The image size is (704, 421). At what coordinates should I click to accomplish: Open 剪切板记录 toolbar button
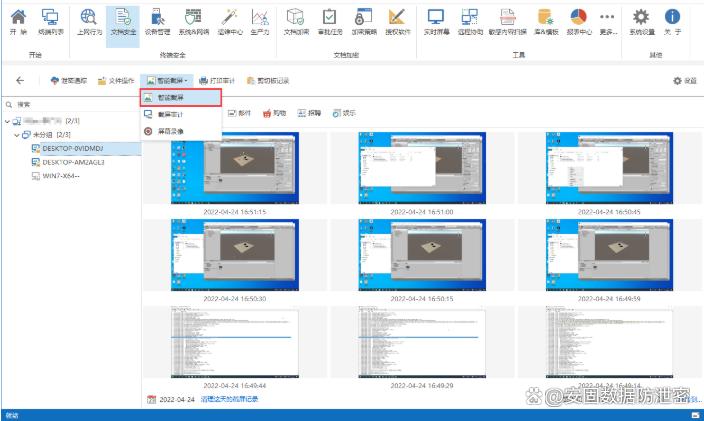pos(267,80)
